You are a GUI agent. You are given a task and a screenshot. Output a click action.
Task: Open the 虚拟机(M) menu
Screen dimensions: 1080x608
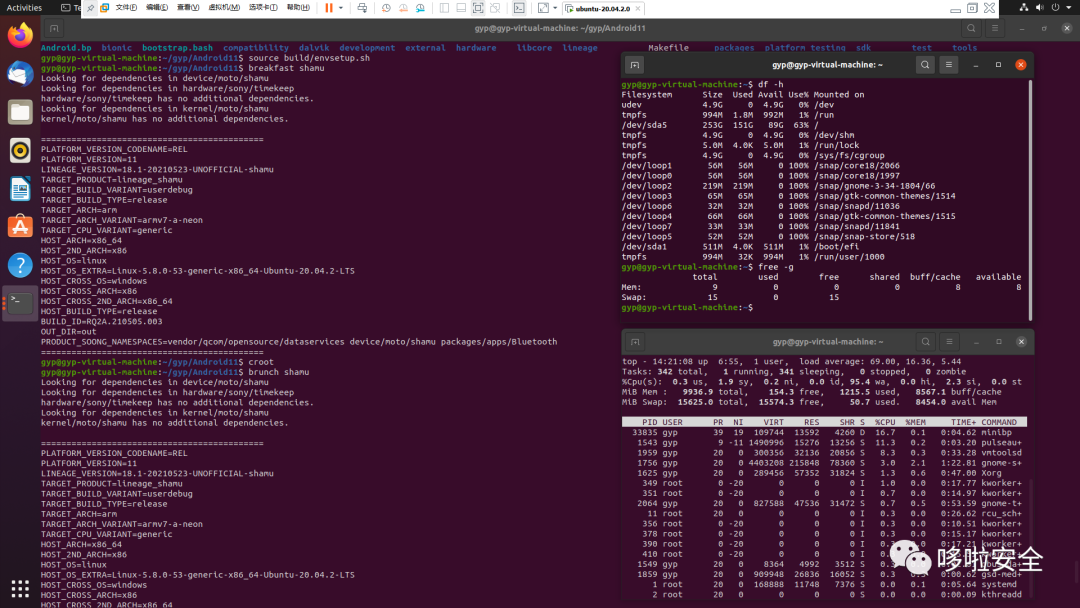[224, 8]
